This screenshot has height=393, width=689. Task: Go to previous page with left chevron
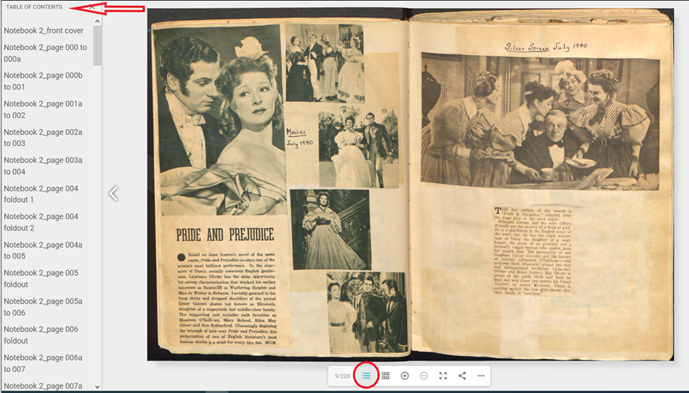coord(113,193)
